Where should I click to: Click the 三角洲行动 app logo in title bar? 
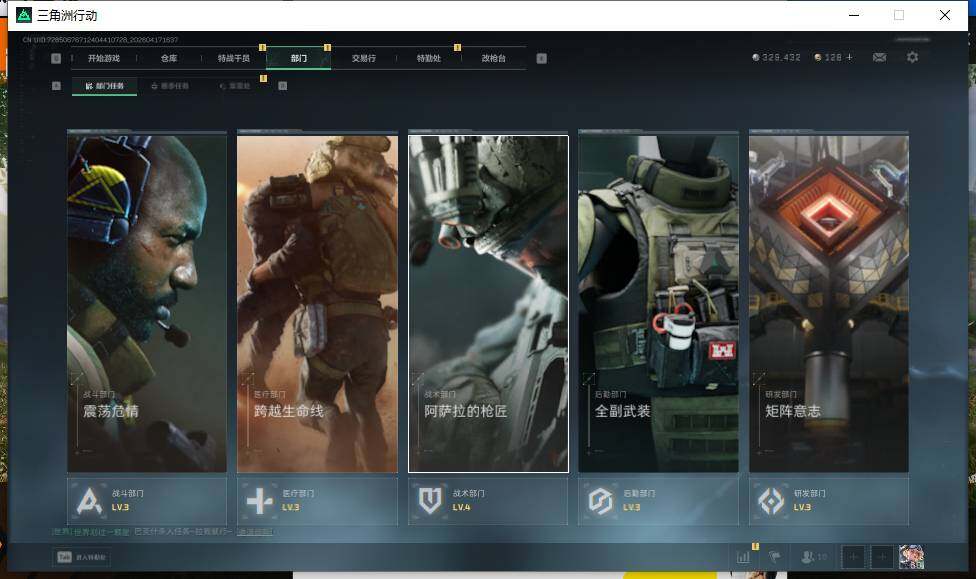click(24, 15)
